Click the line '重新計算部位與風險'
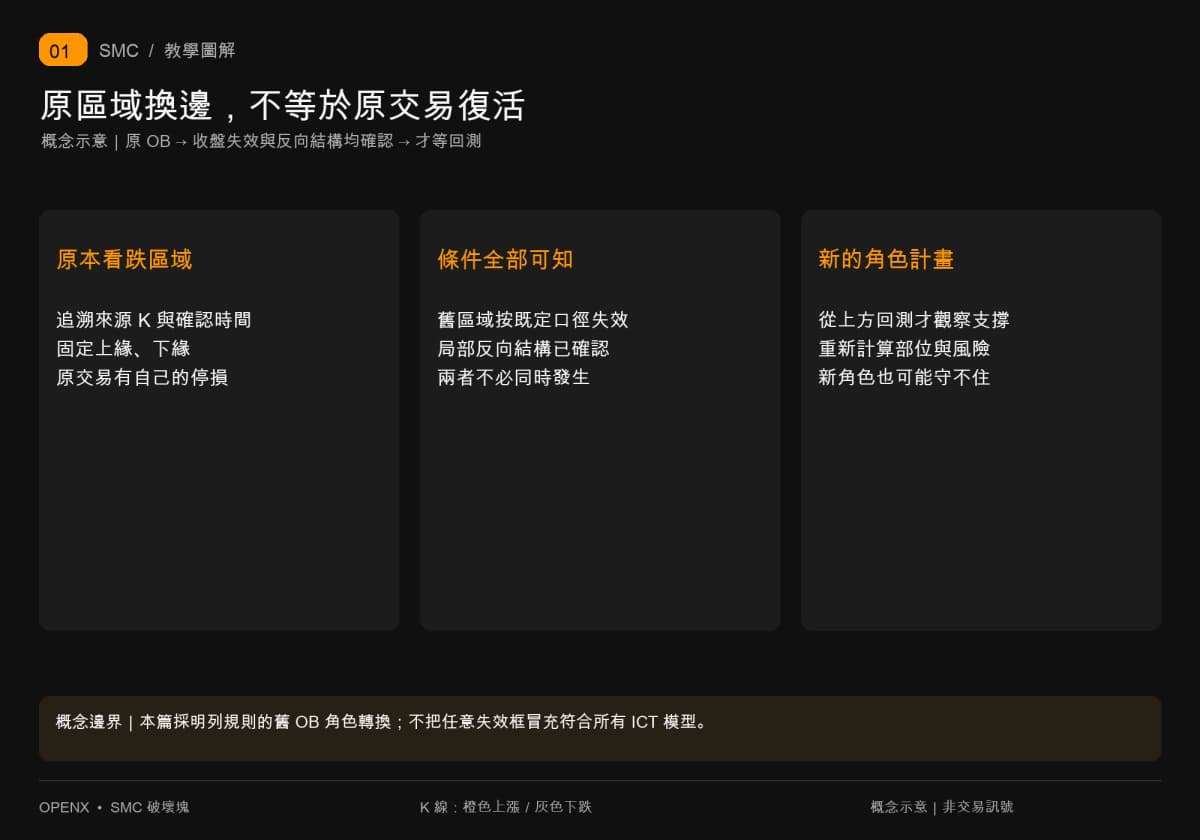This screenshot has width=1200, height=840. tap(904, 349)
